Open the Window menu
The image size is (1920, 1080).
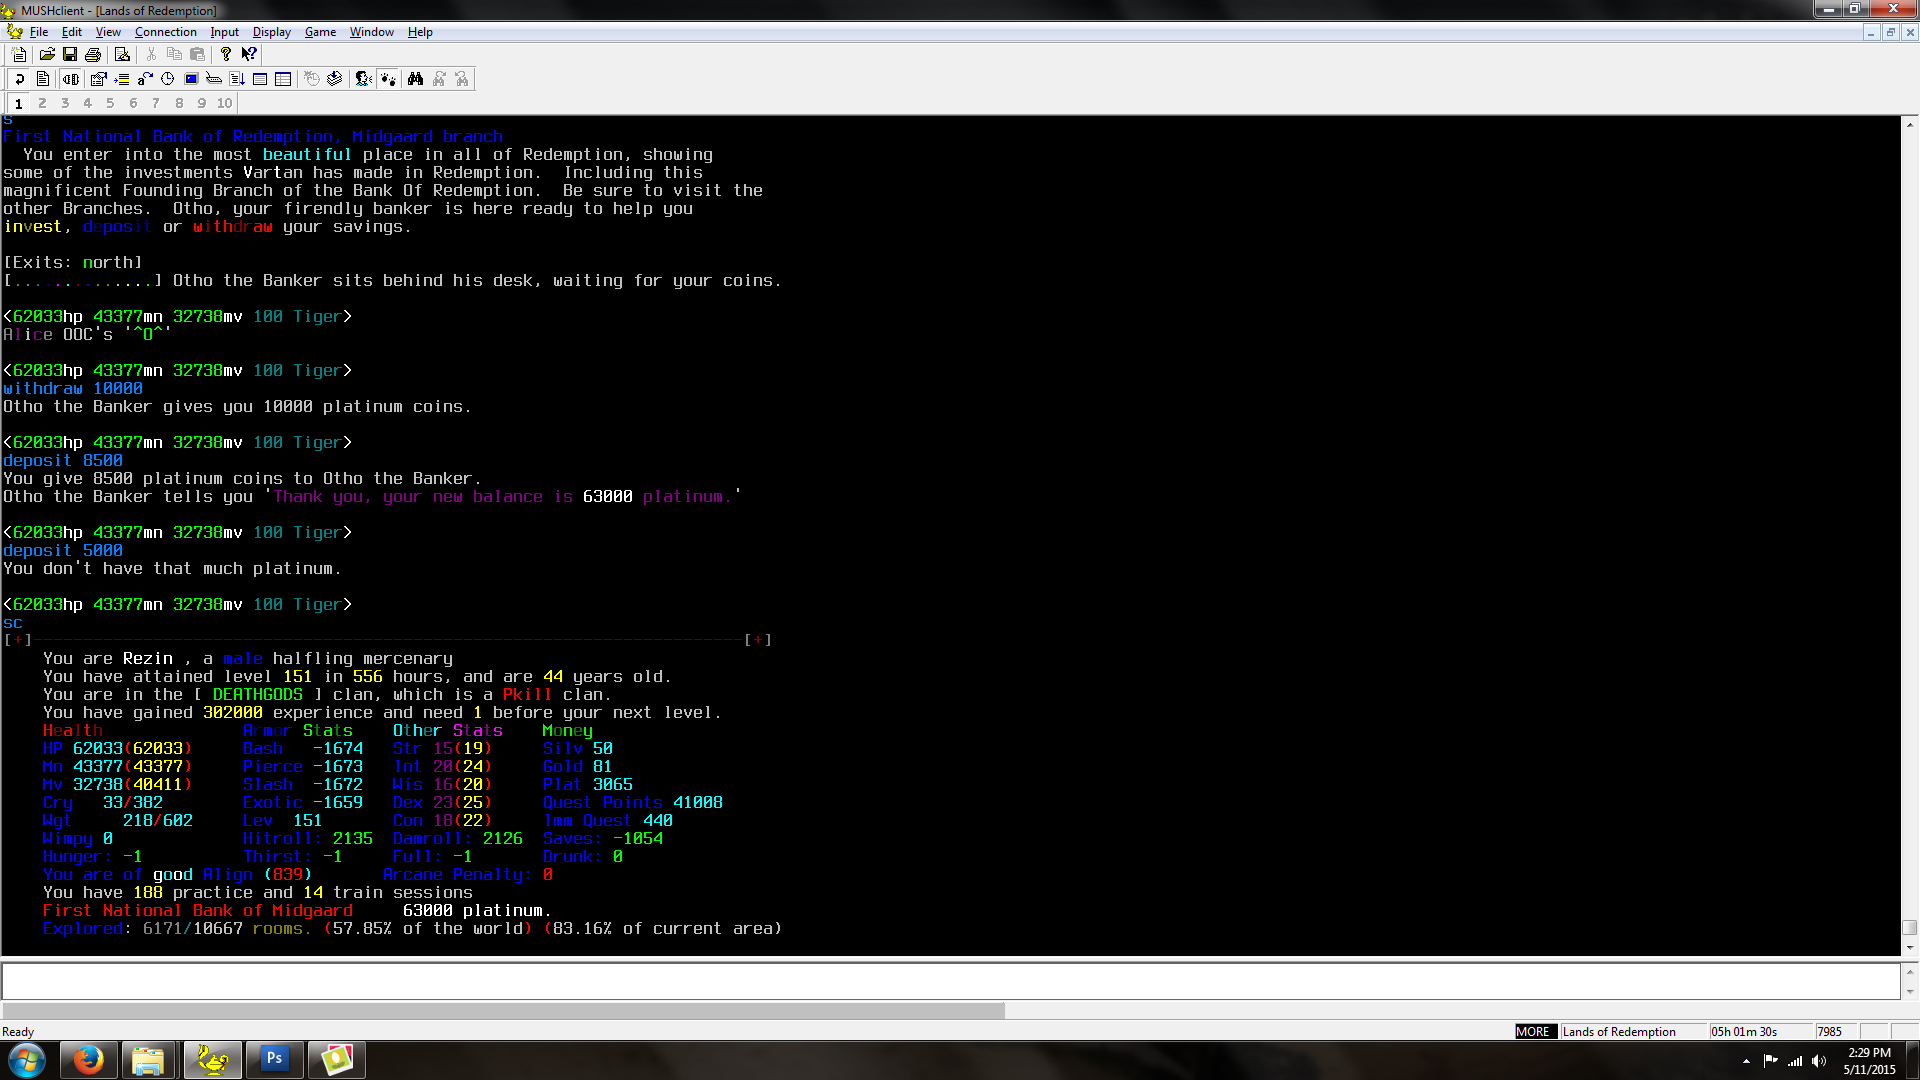[372, 32]
